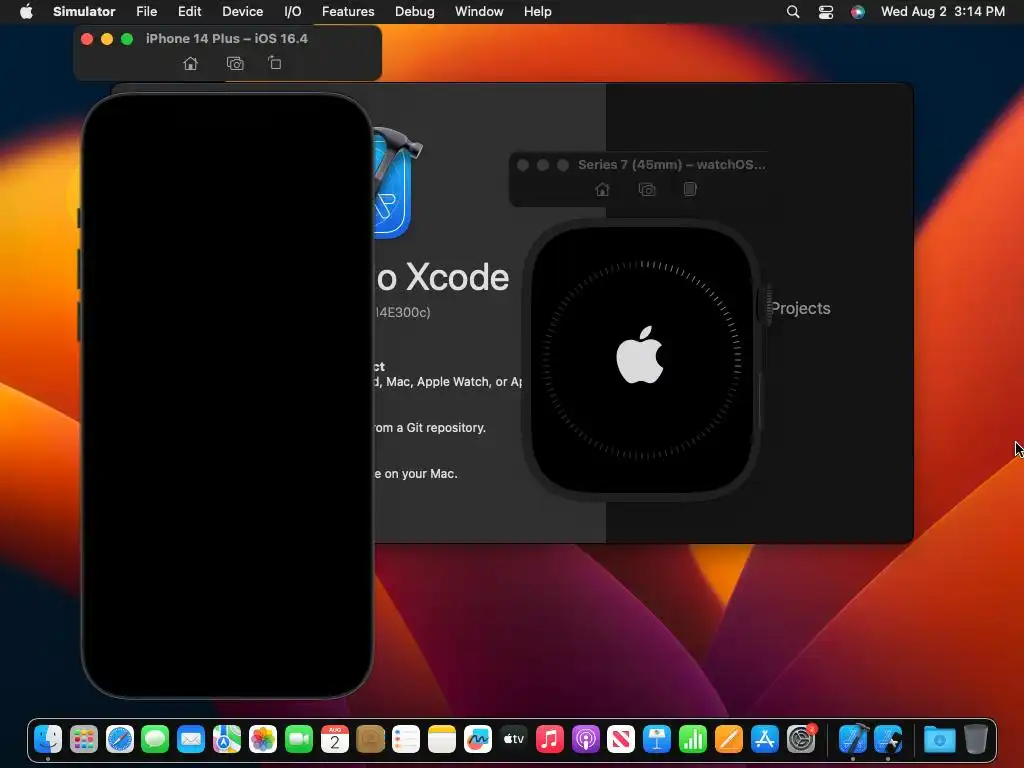This screenshot has height=768, width=1024.
Task: Open Contacts from the Dock
Action: click(370, 739)
